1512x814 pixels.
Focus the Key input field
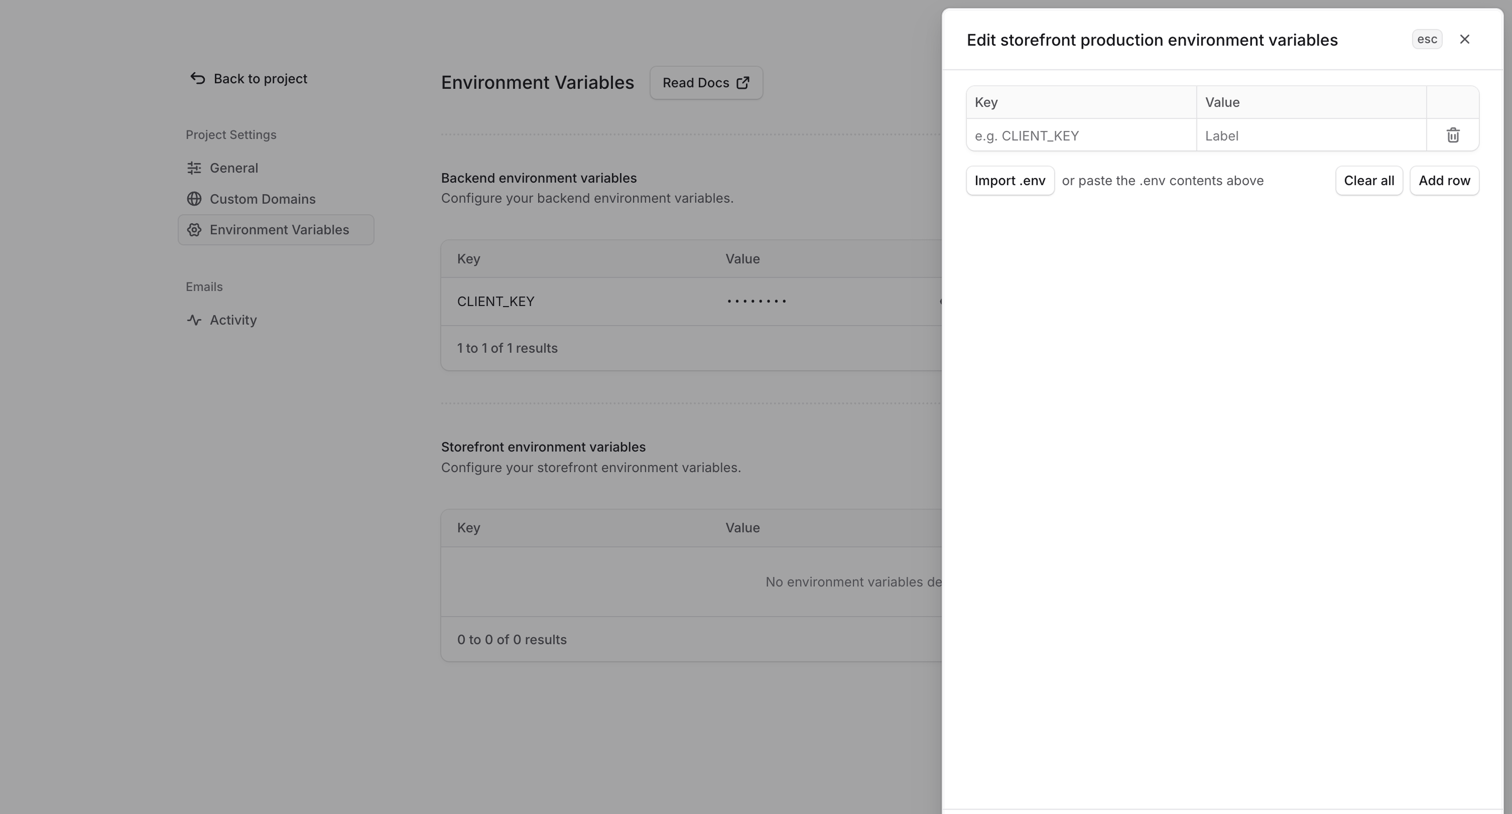pos(1081,135)
